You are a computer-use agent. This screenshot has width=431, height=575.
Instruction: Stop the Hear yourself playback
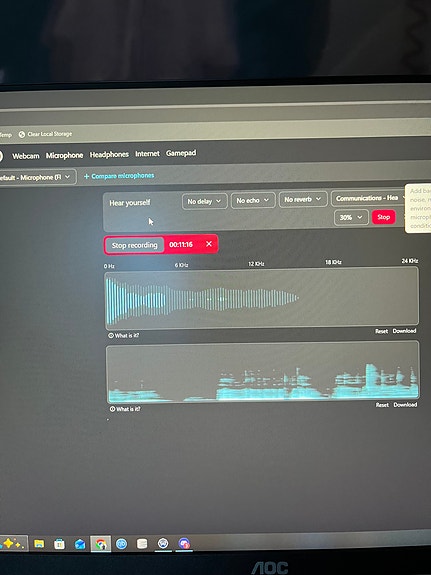(383, 217)
